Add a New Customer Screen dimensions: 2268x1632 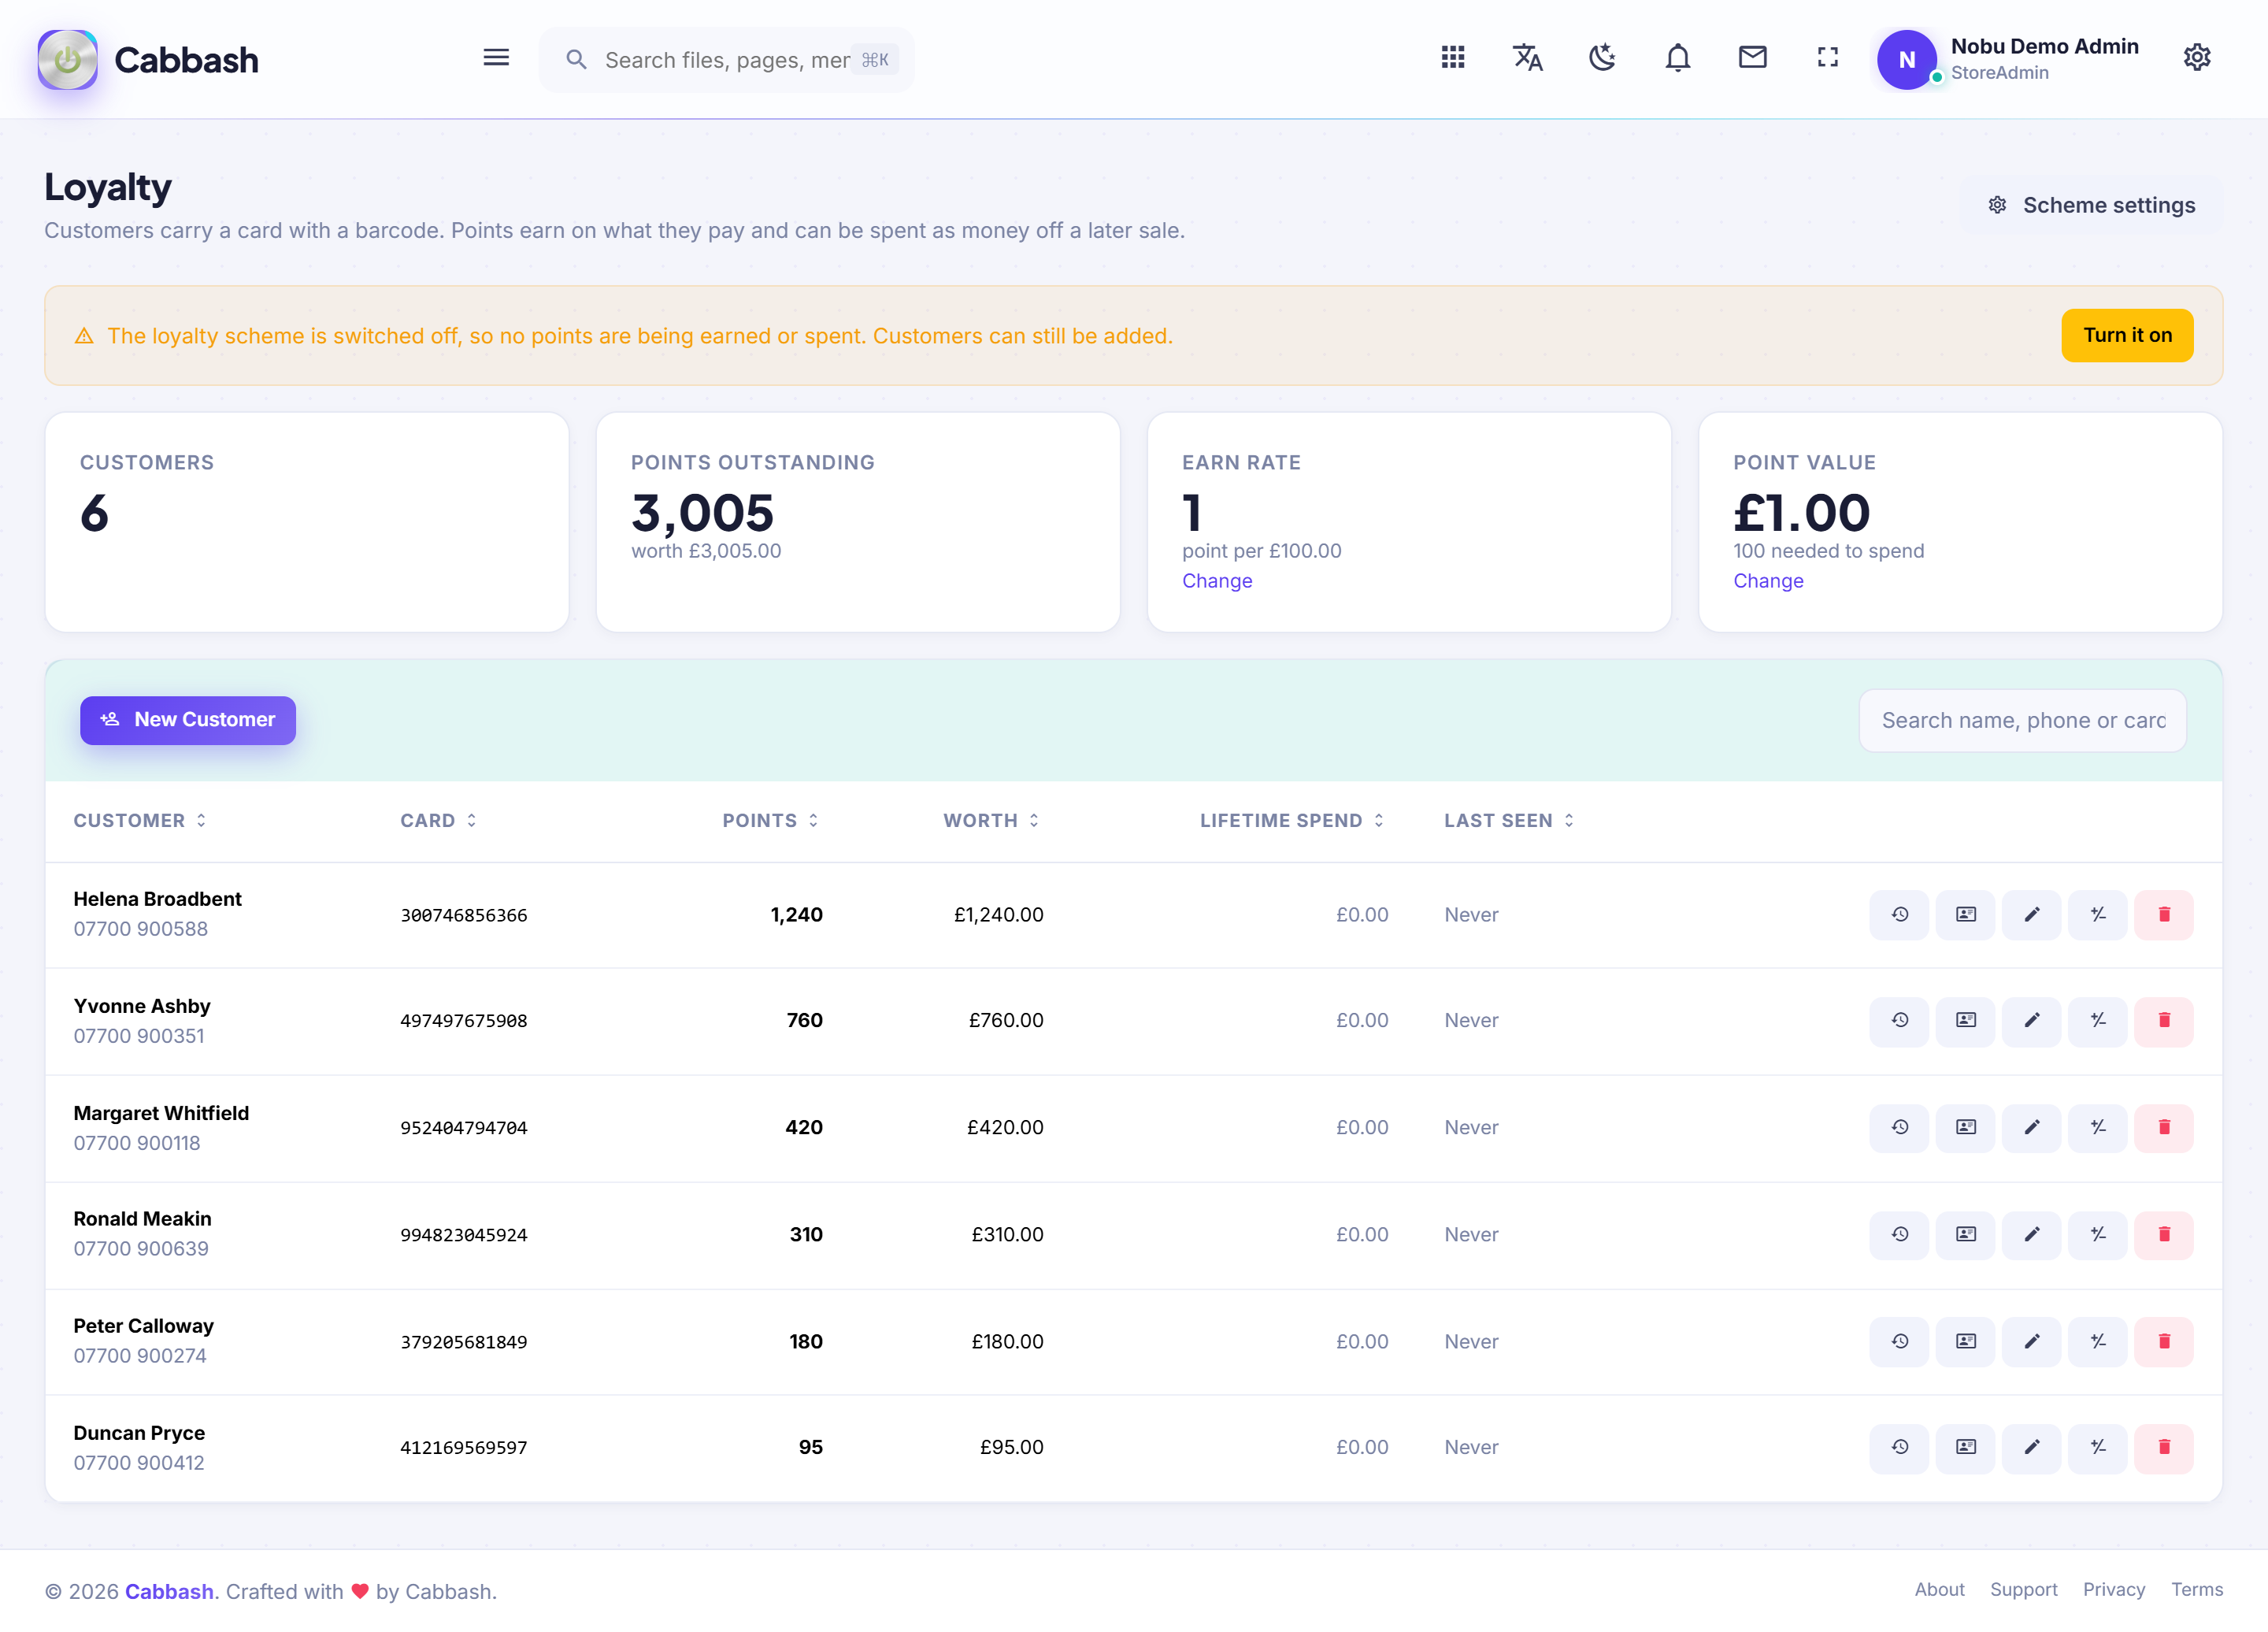(188, 720)
